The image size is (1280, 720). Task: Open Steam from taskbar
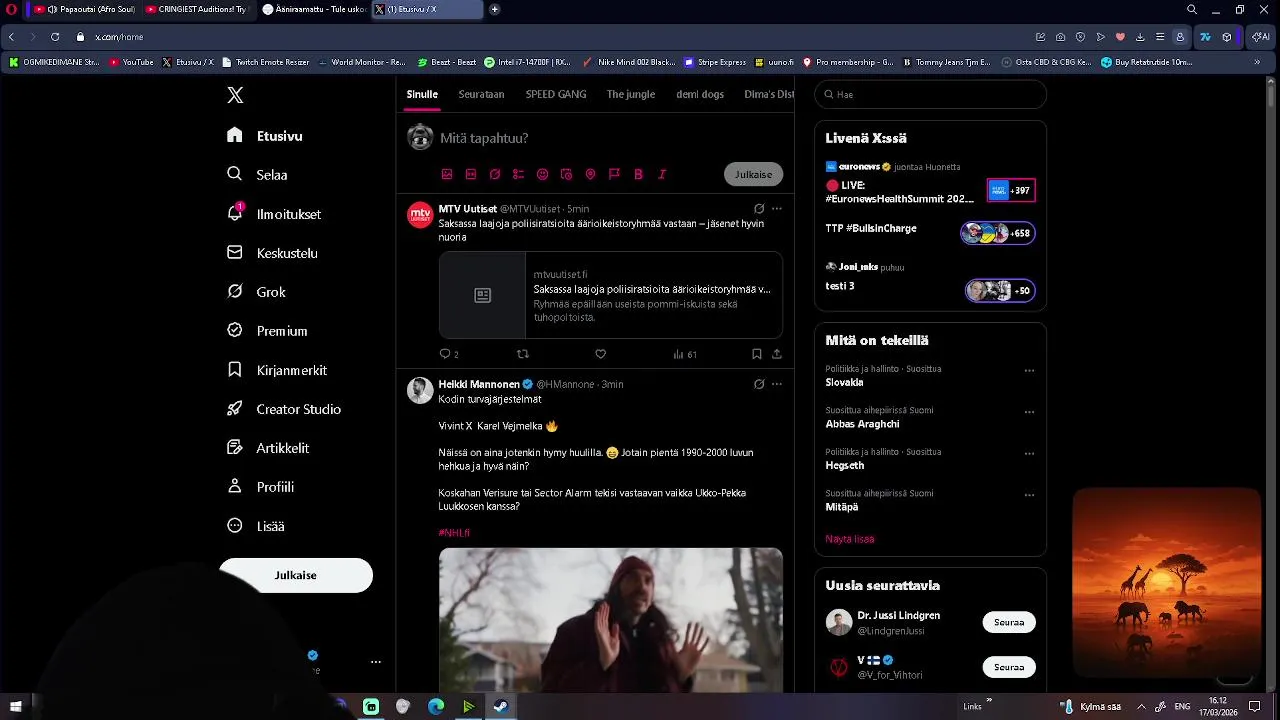click(x=501, y=707)
